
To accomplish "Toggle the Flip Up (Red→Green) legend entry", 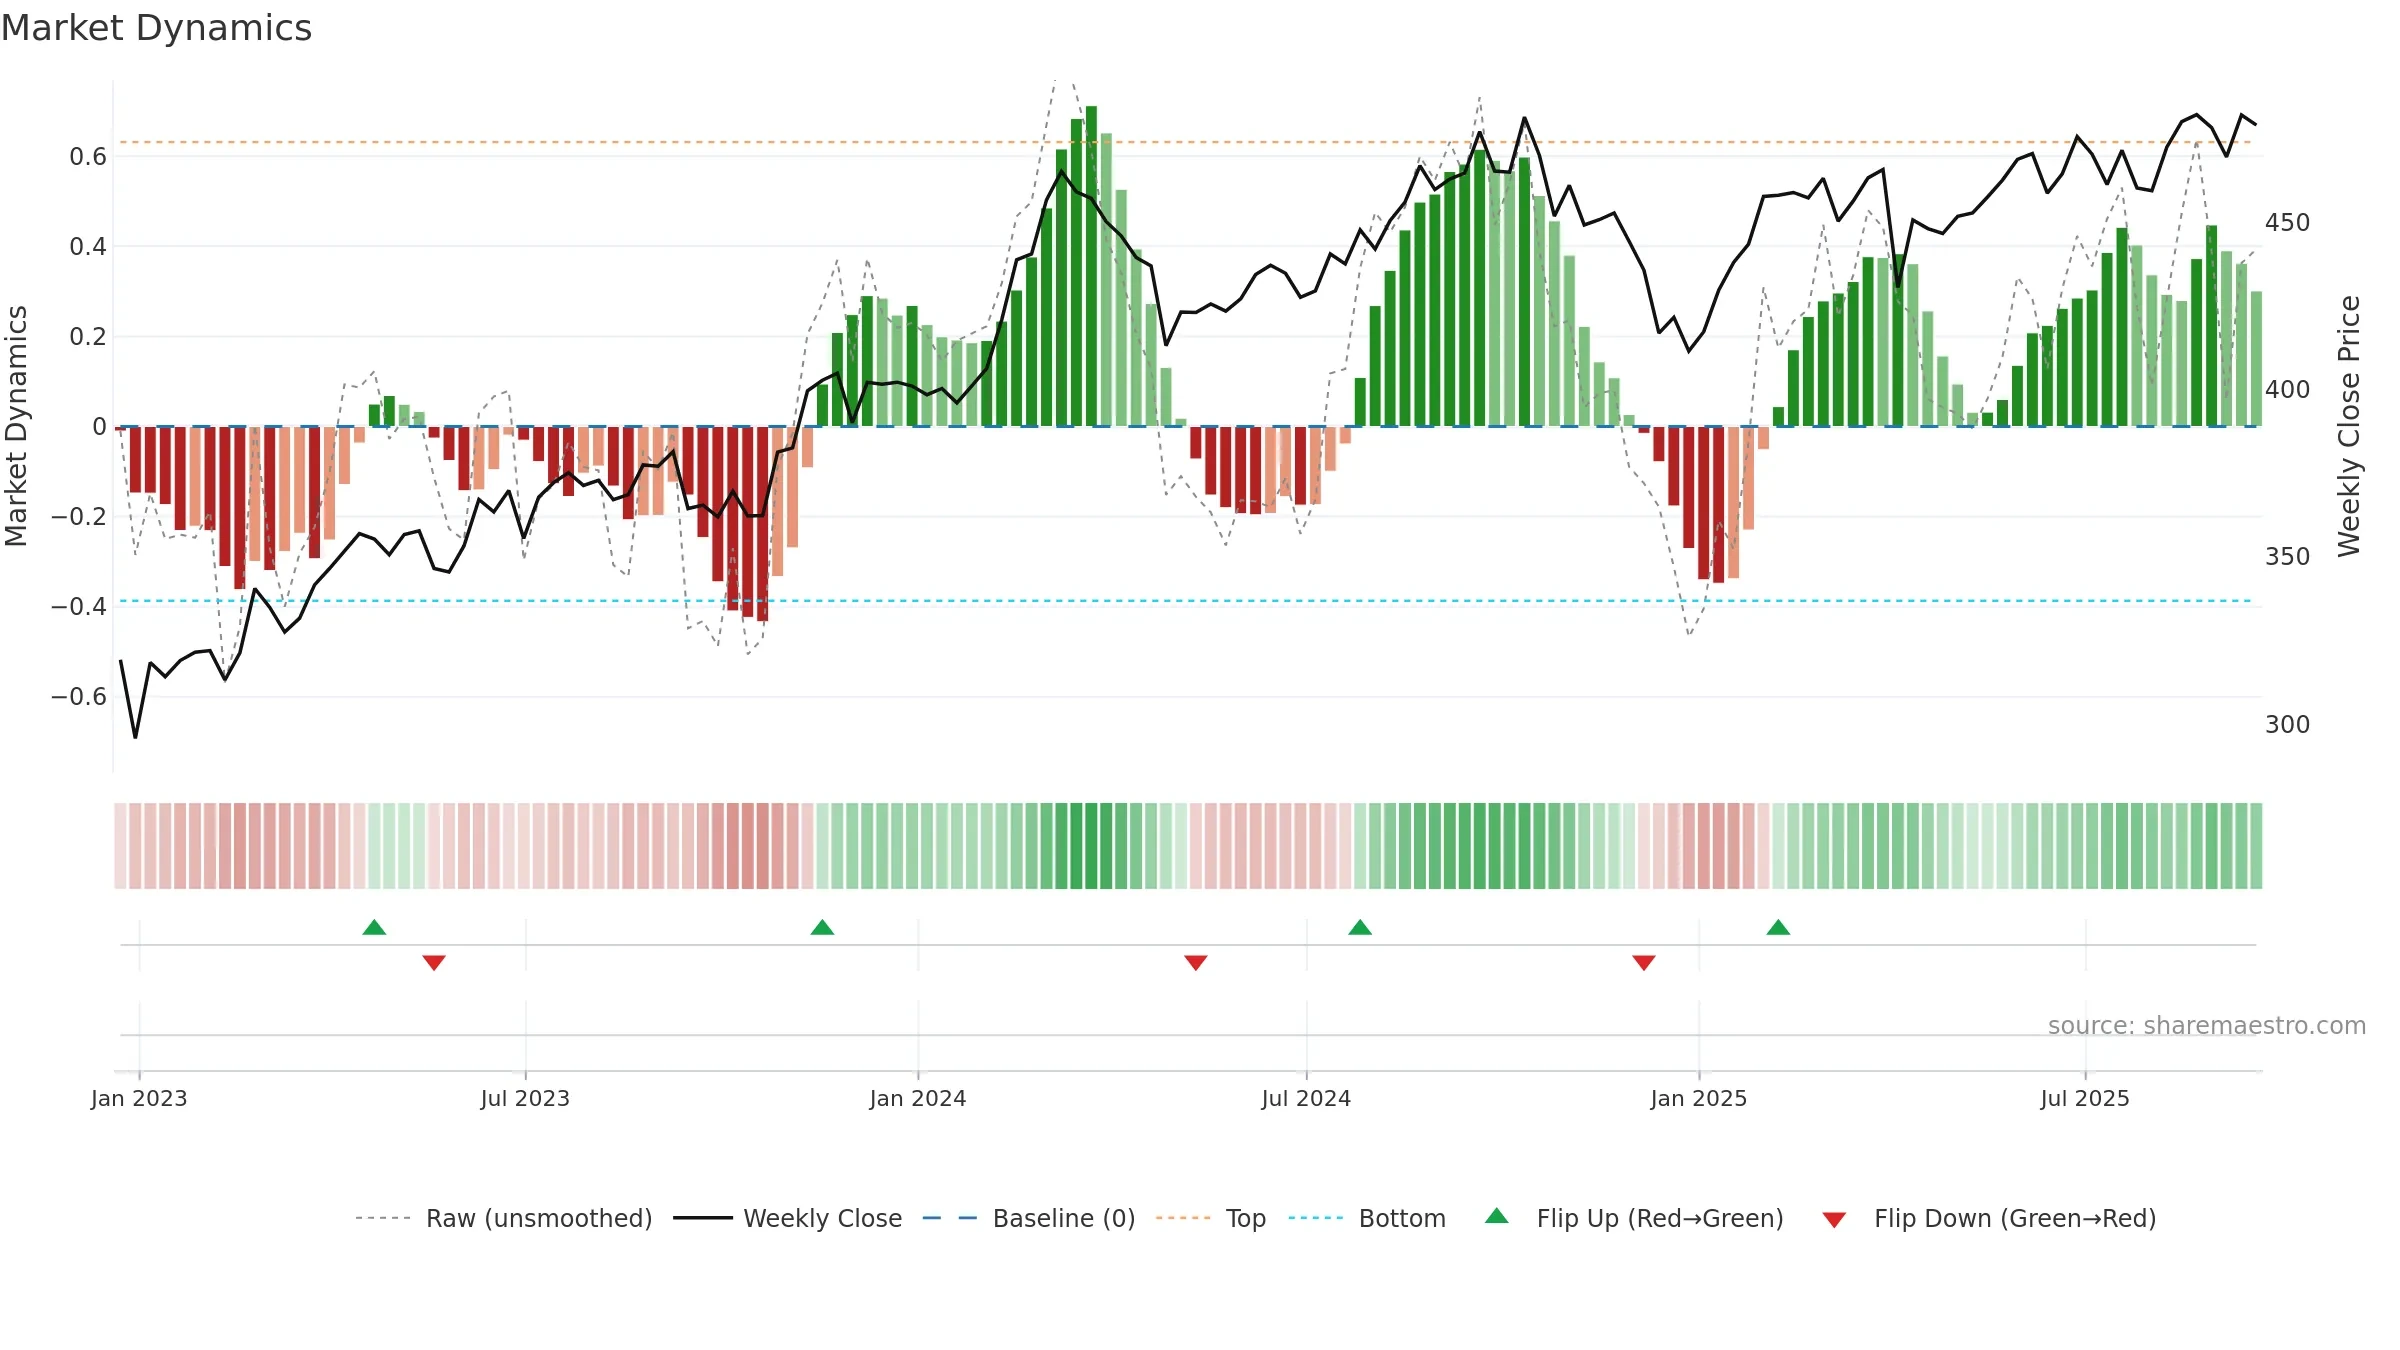I will coord(1634,1218).
